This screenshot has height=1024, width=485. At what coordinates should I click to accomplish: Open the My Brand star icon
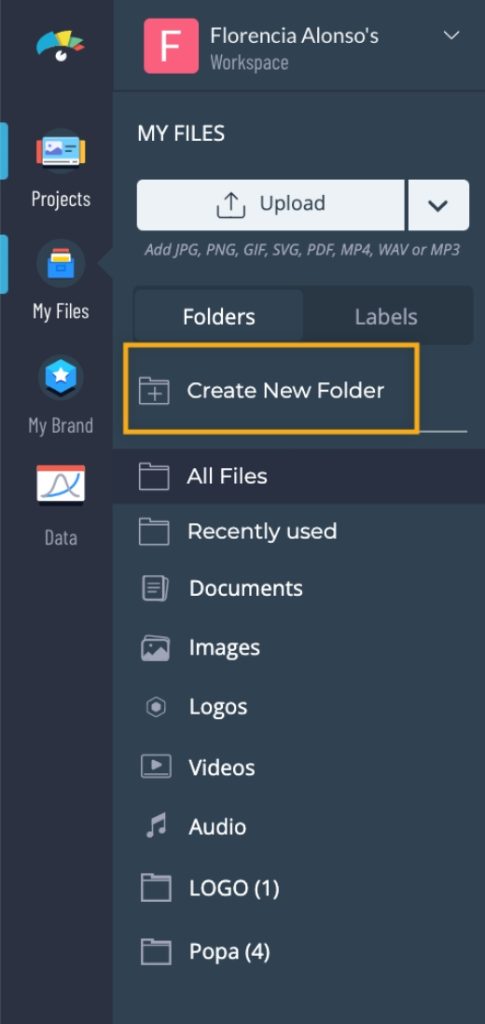61,377
